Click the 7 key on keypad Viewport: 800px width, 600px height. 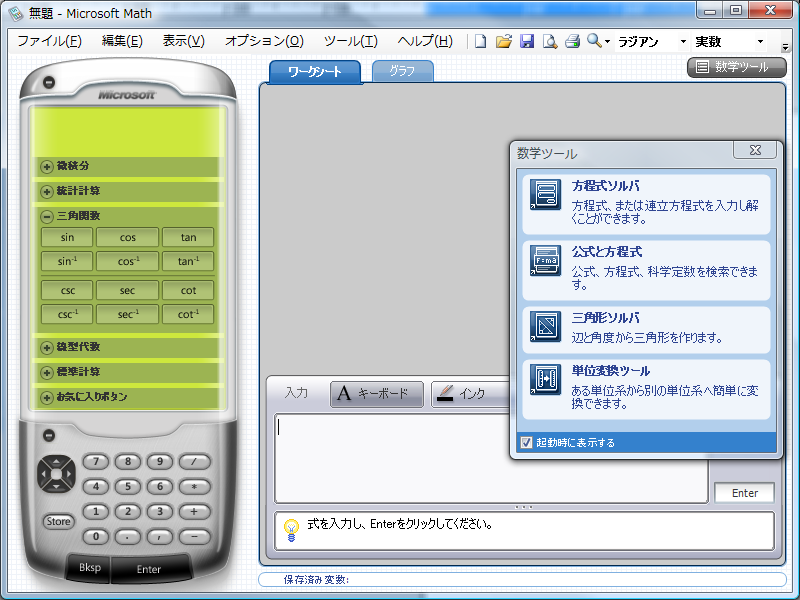(96, 462)
